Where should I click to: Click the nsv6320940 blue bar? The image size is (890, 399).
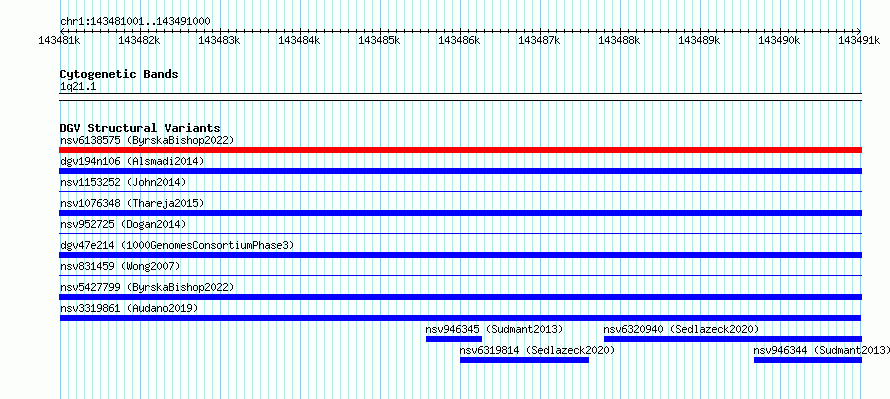[733, 339]
